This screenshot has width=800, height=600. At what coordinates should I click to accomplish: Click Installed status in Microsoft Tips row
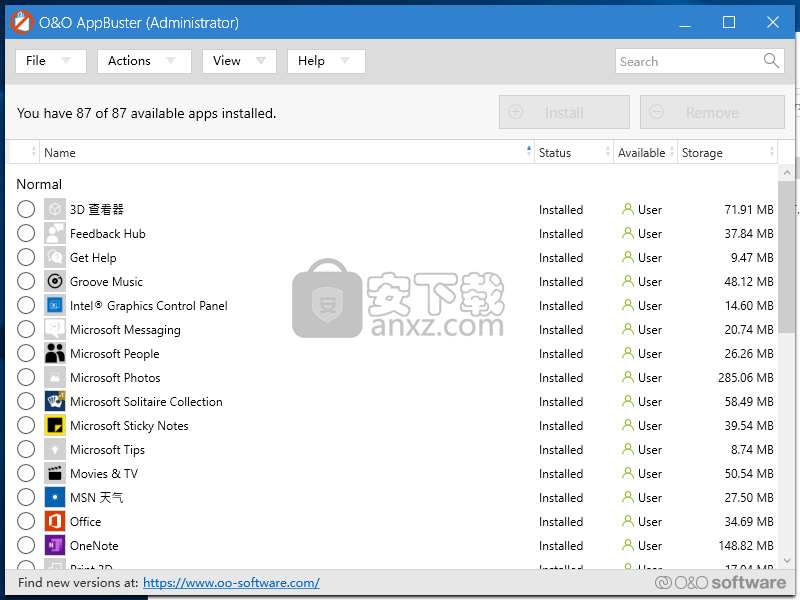[561, 449]
